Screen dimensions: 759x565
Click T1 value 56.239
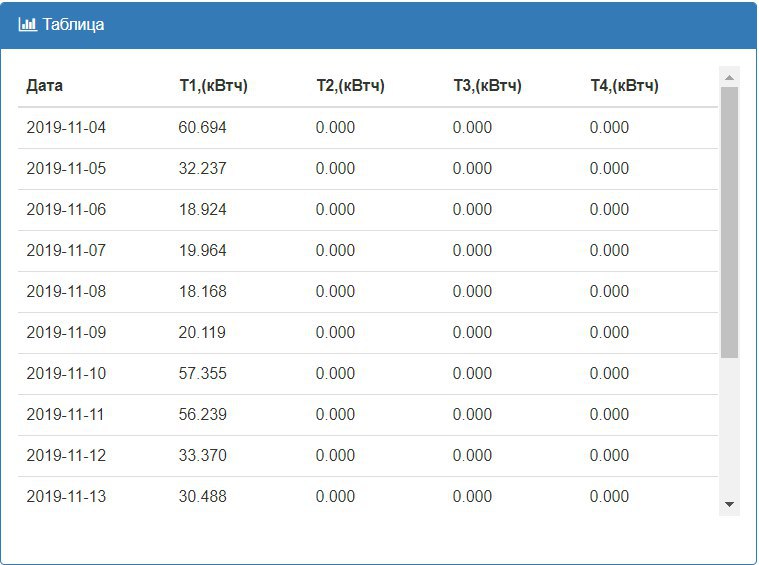[x=202, y=414]
